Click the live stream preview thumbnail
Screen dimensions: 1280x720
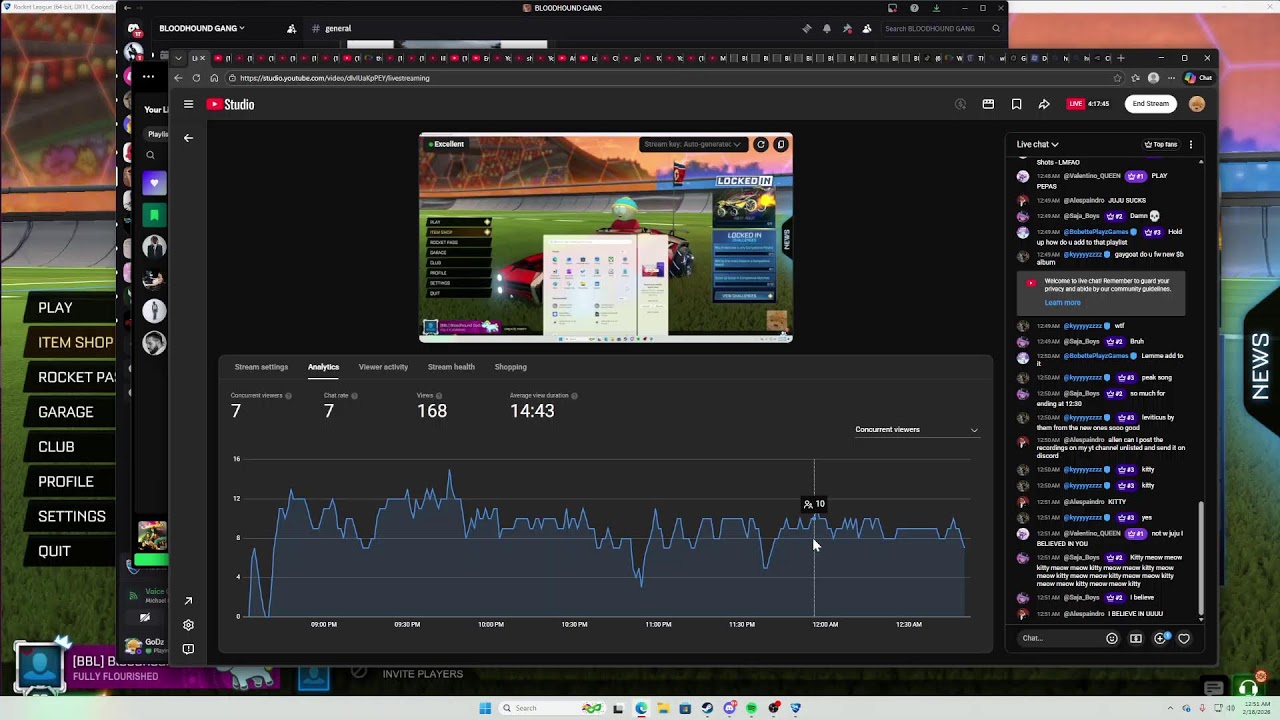coord(606,237)
